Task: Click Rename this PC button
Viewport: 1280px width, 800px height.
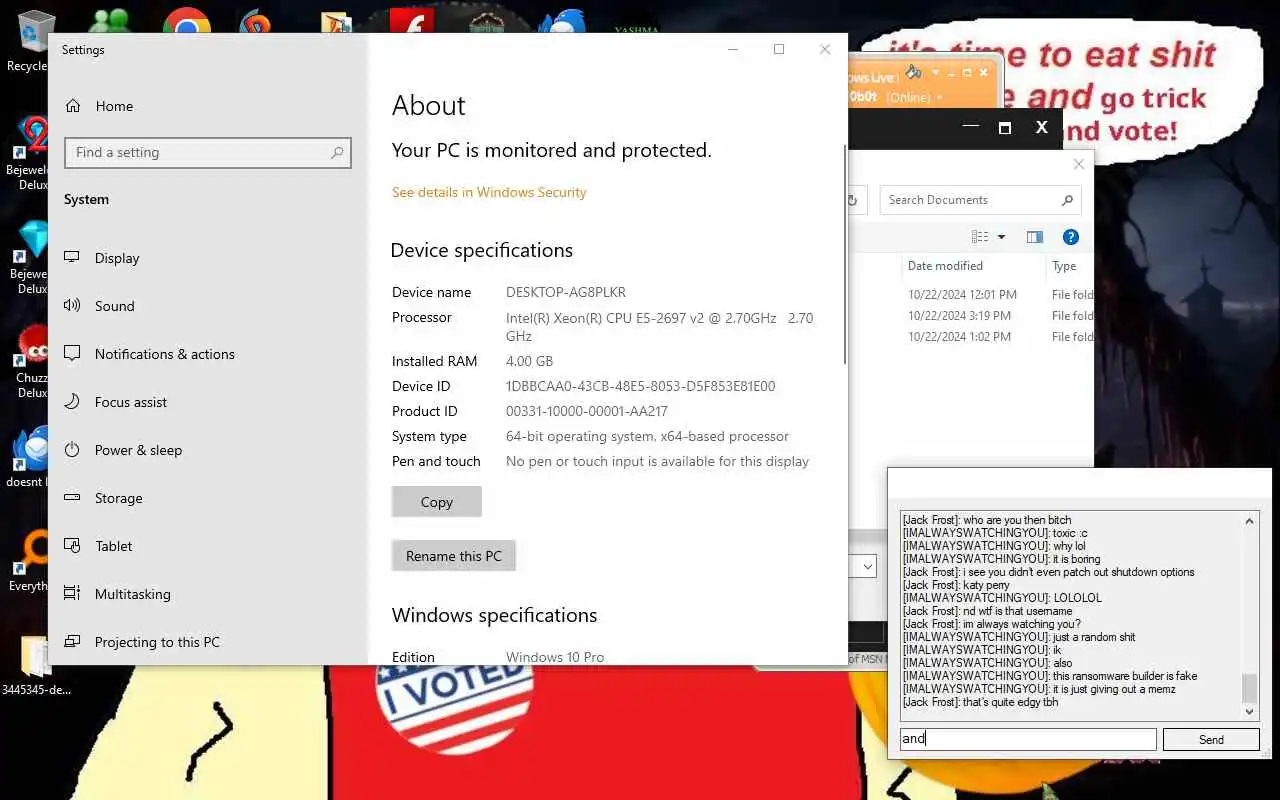Action: [454, 556]
